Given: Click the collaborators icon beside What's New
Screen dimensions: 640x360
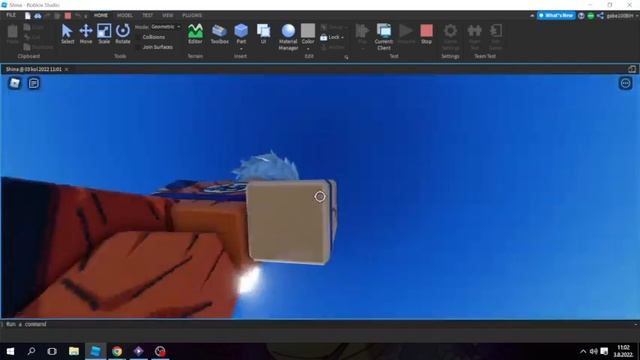Looking at the screenshot, I should pyautogui.click(x=581, y=16).
